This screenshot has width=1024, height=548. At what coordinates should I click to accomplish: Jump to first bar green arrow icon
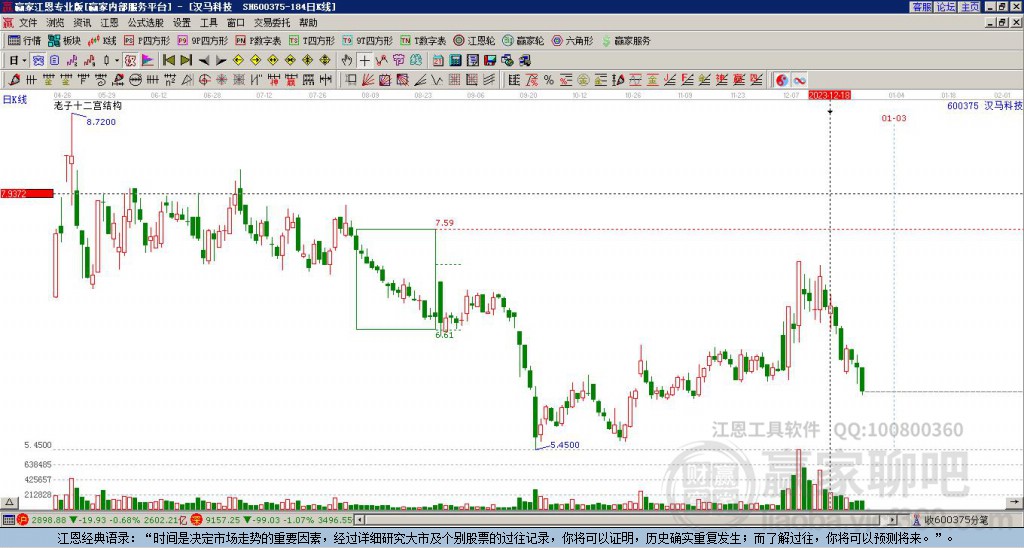tap(169, 60)
